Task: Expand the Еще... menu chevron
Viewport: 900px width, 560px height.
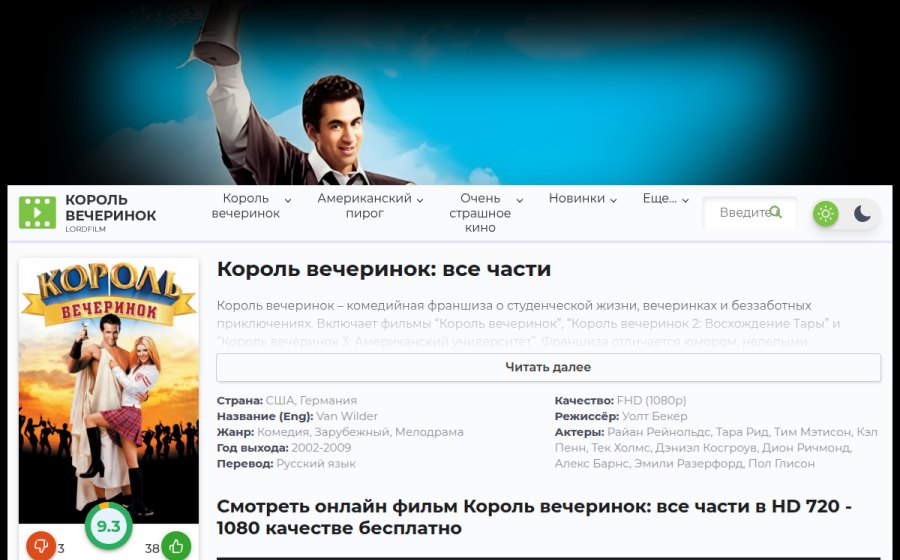Action: point(685,200)
